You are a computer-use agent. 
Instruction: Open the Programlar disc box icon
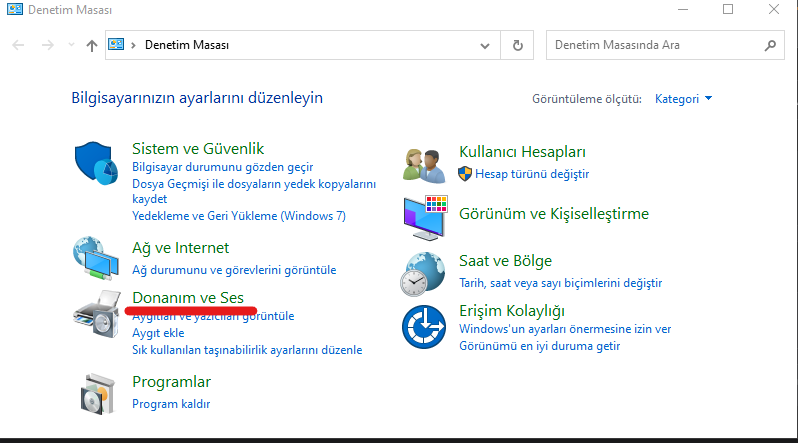click(98, 394)
